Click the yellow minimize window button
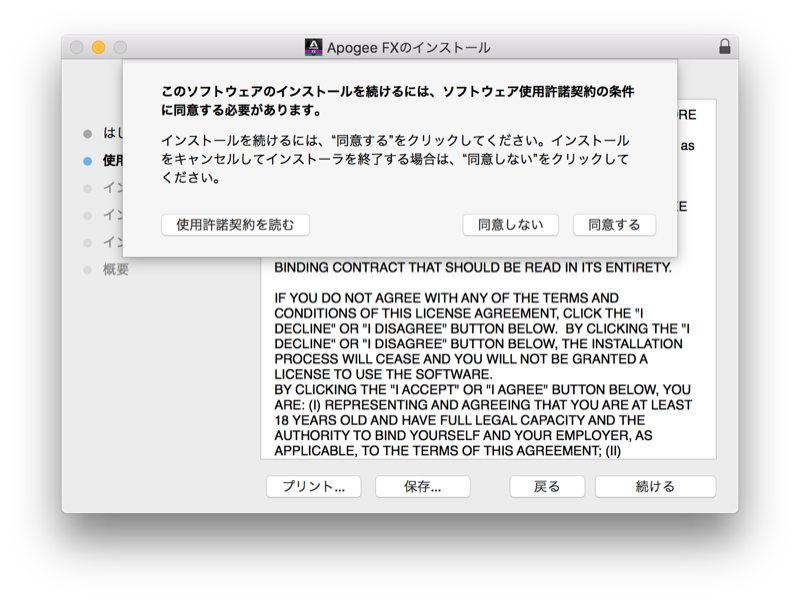 pyautogui.click(x=98, y=47)
